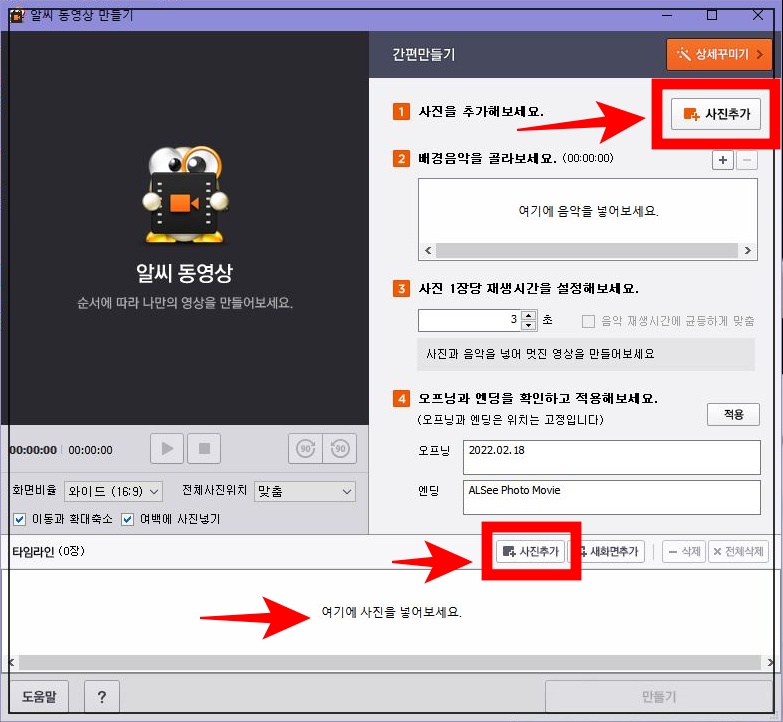Click the timeline horizontal scrollbar

tap(390, 663)
